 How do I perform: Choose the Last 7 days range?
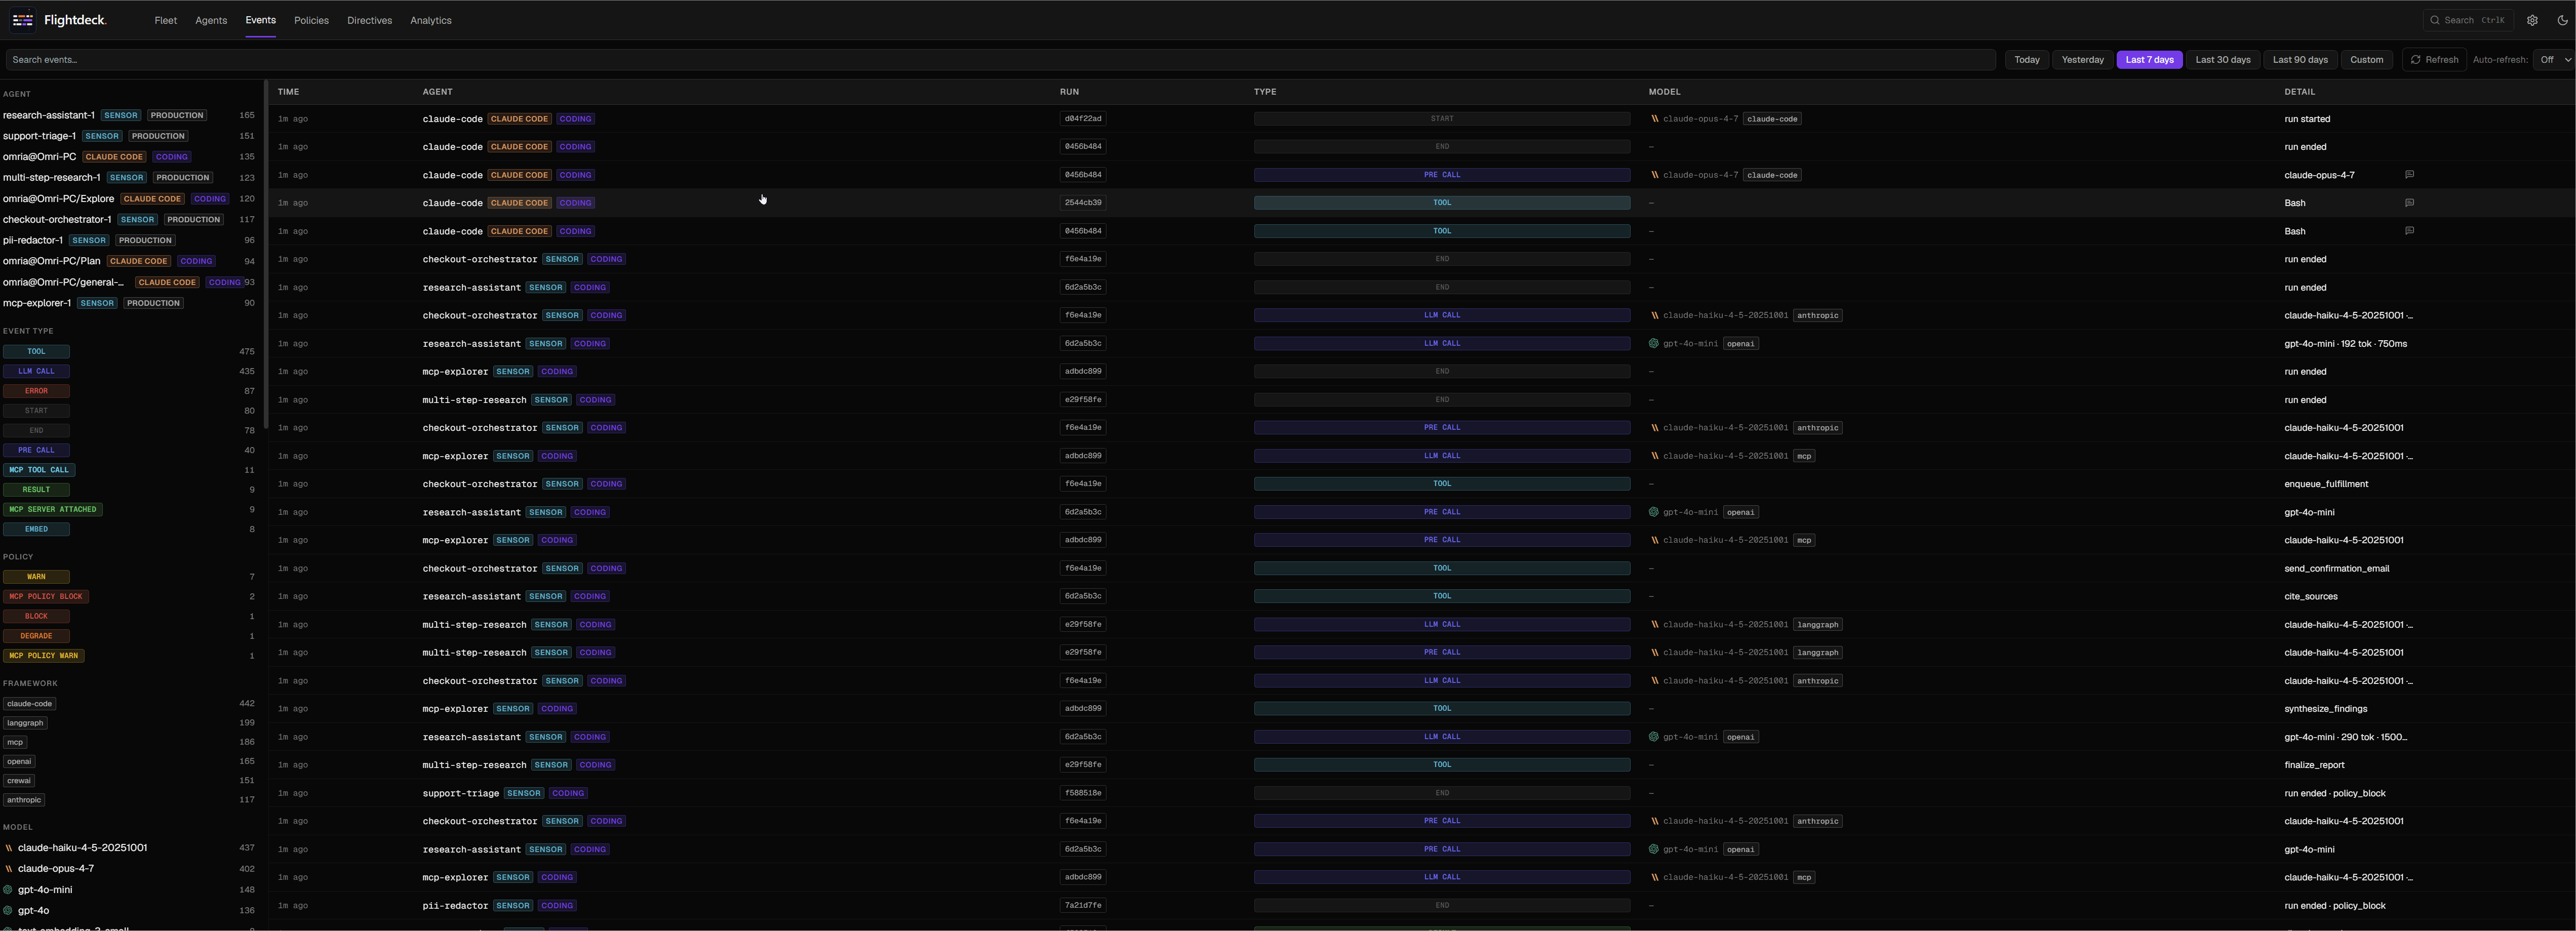(x=2150, y=60)
